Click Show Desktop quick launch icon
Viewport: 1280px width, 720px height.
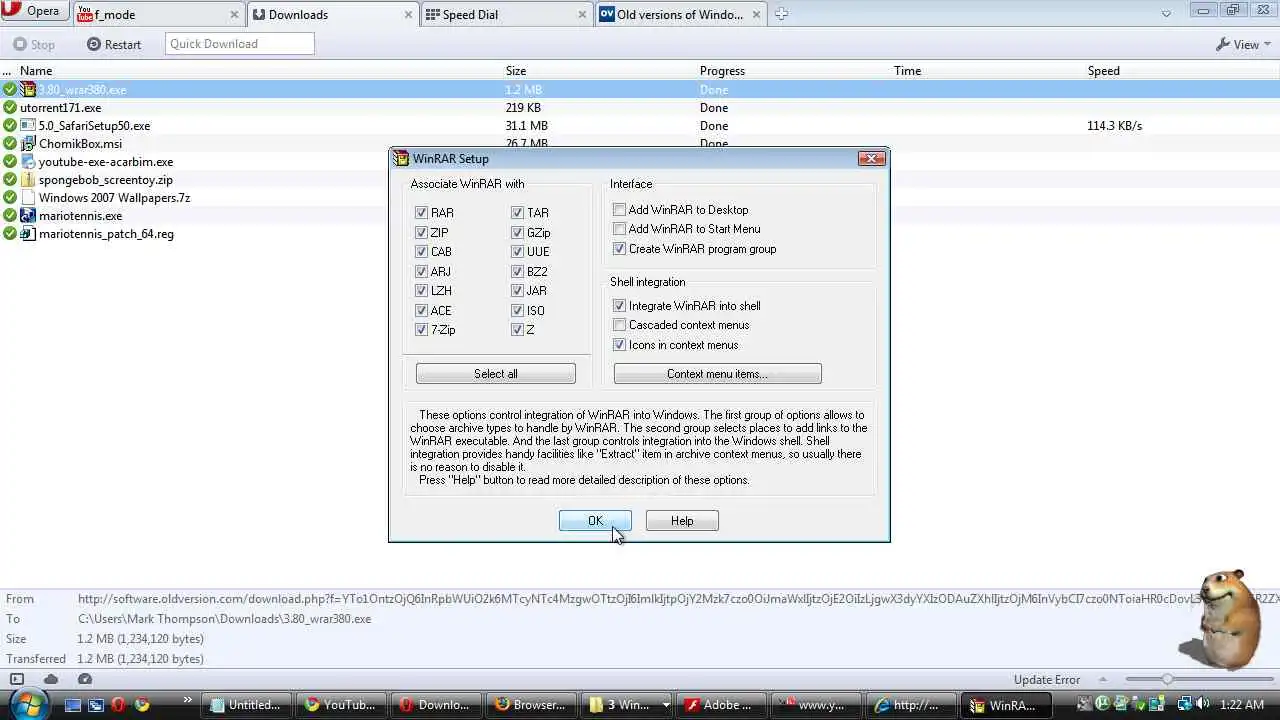[x=72, y=705]
